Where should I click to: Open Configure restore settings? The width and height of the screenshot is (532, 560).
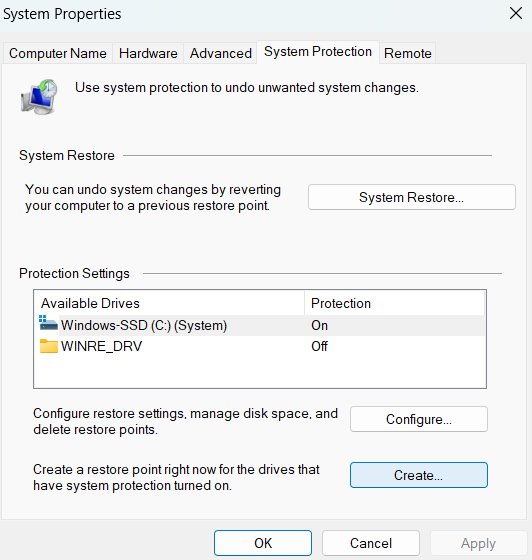(419, 419)
